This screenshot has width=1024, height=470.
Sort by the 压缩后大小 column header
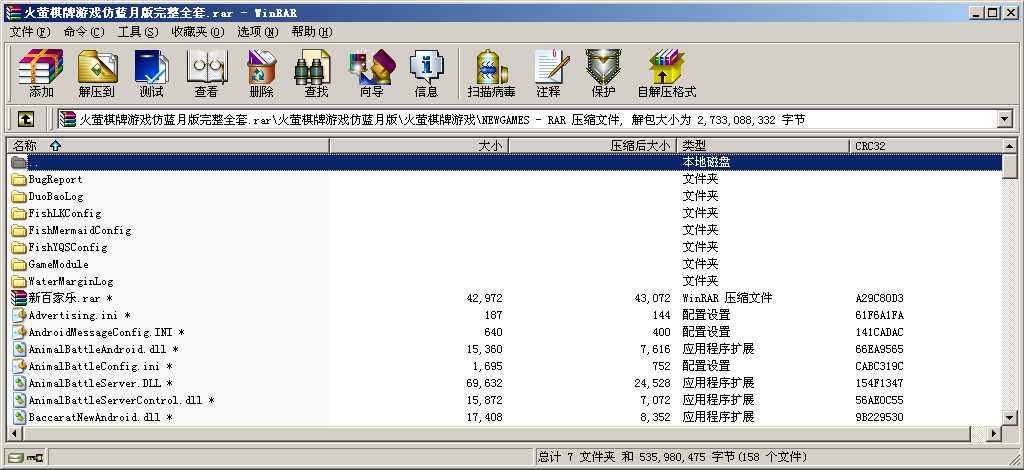(592, 146)
